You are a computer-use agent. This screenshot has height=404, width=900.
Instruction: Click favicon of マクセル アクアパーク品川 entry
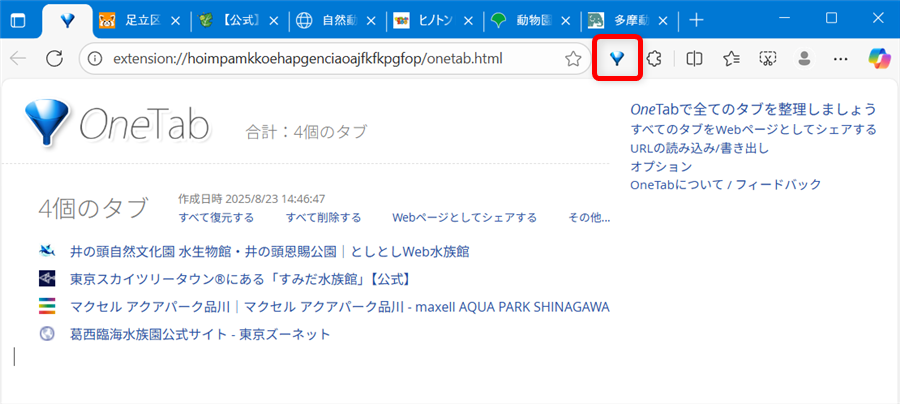[47, 306]
